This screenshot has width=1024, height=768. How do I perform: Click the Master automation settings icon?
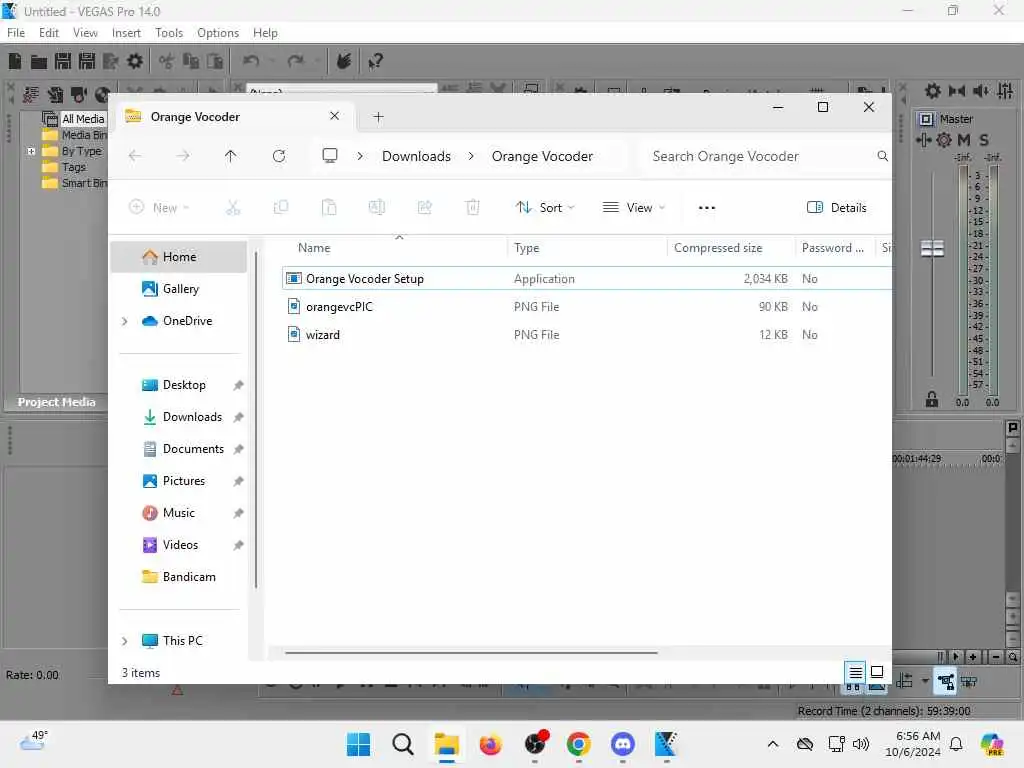(x=944, y=140)
